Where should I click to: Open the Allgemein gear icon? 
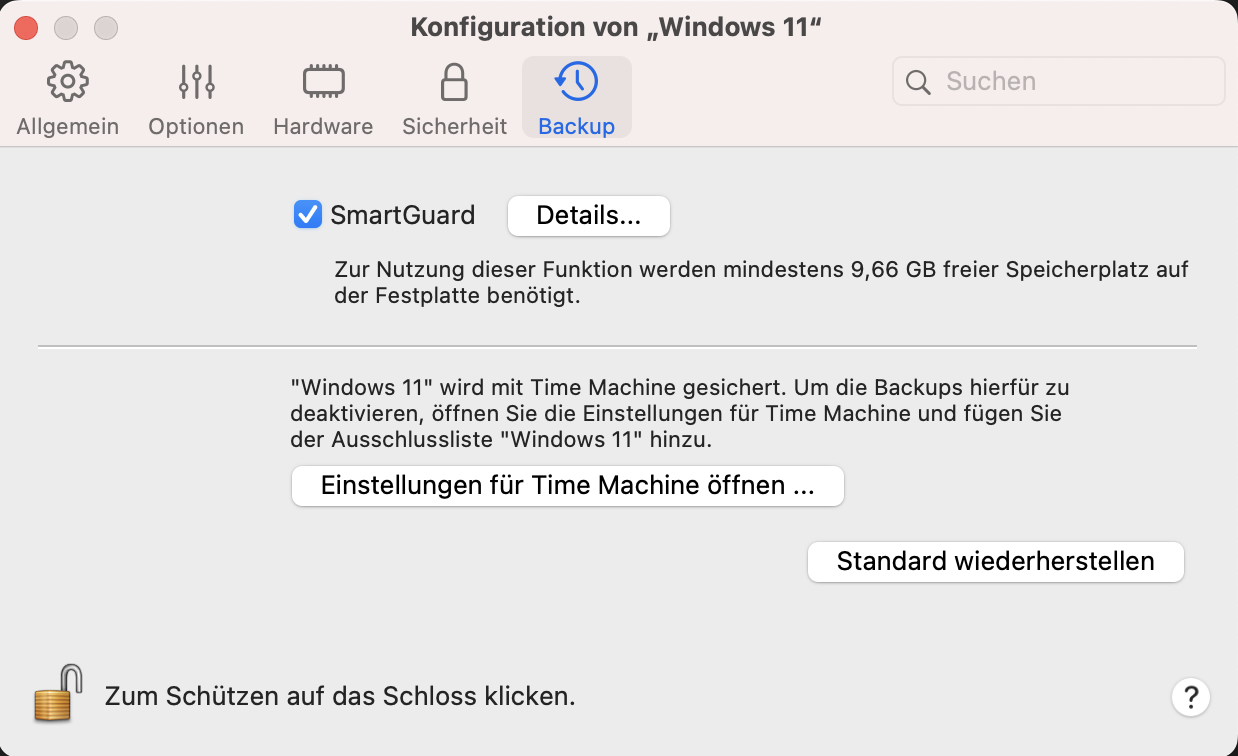(67, 82)
